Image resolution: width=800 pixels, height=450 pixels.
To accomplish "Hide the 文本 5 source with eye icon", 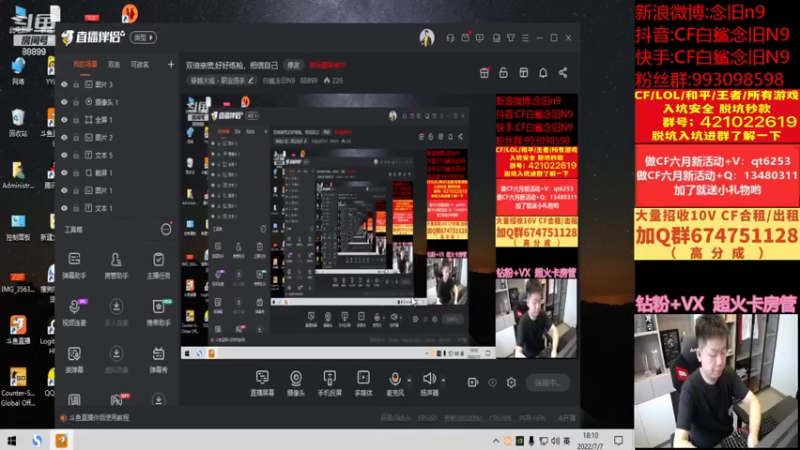I will click(64, 155).
